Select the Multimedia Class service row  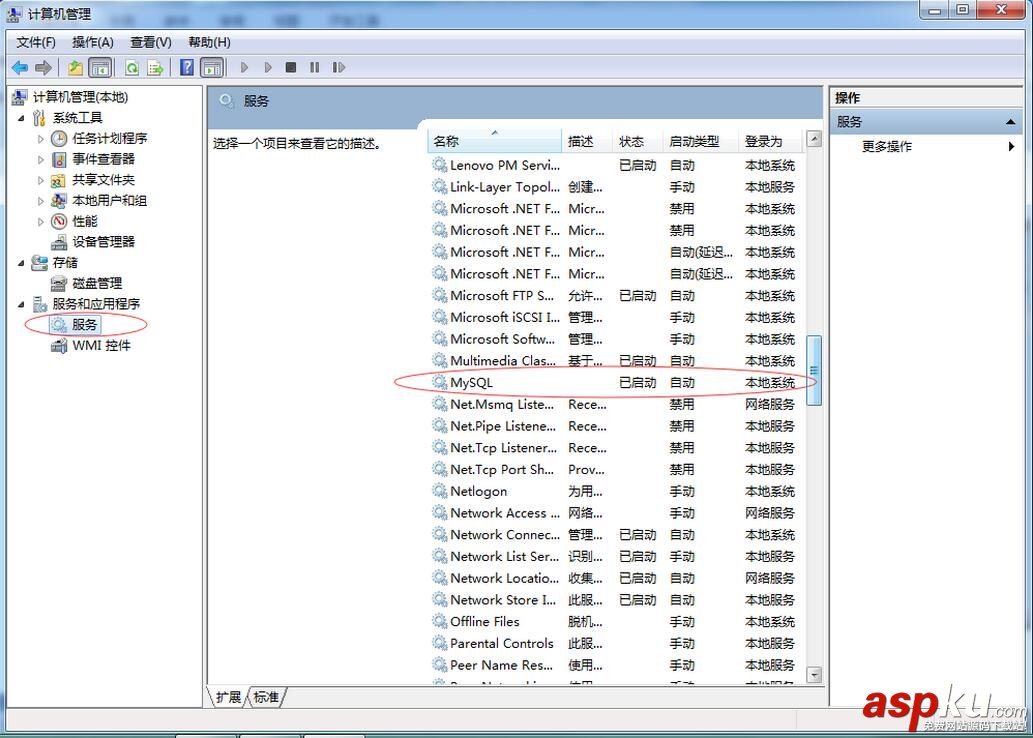[x=616, y=360]
